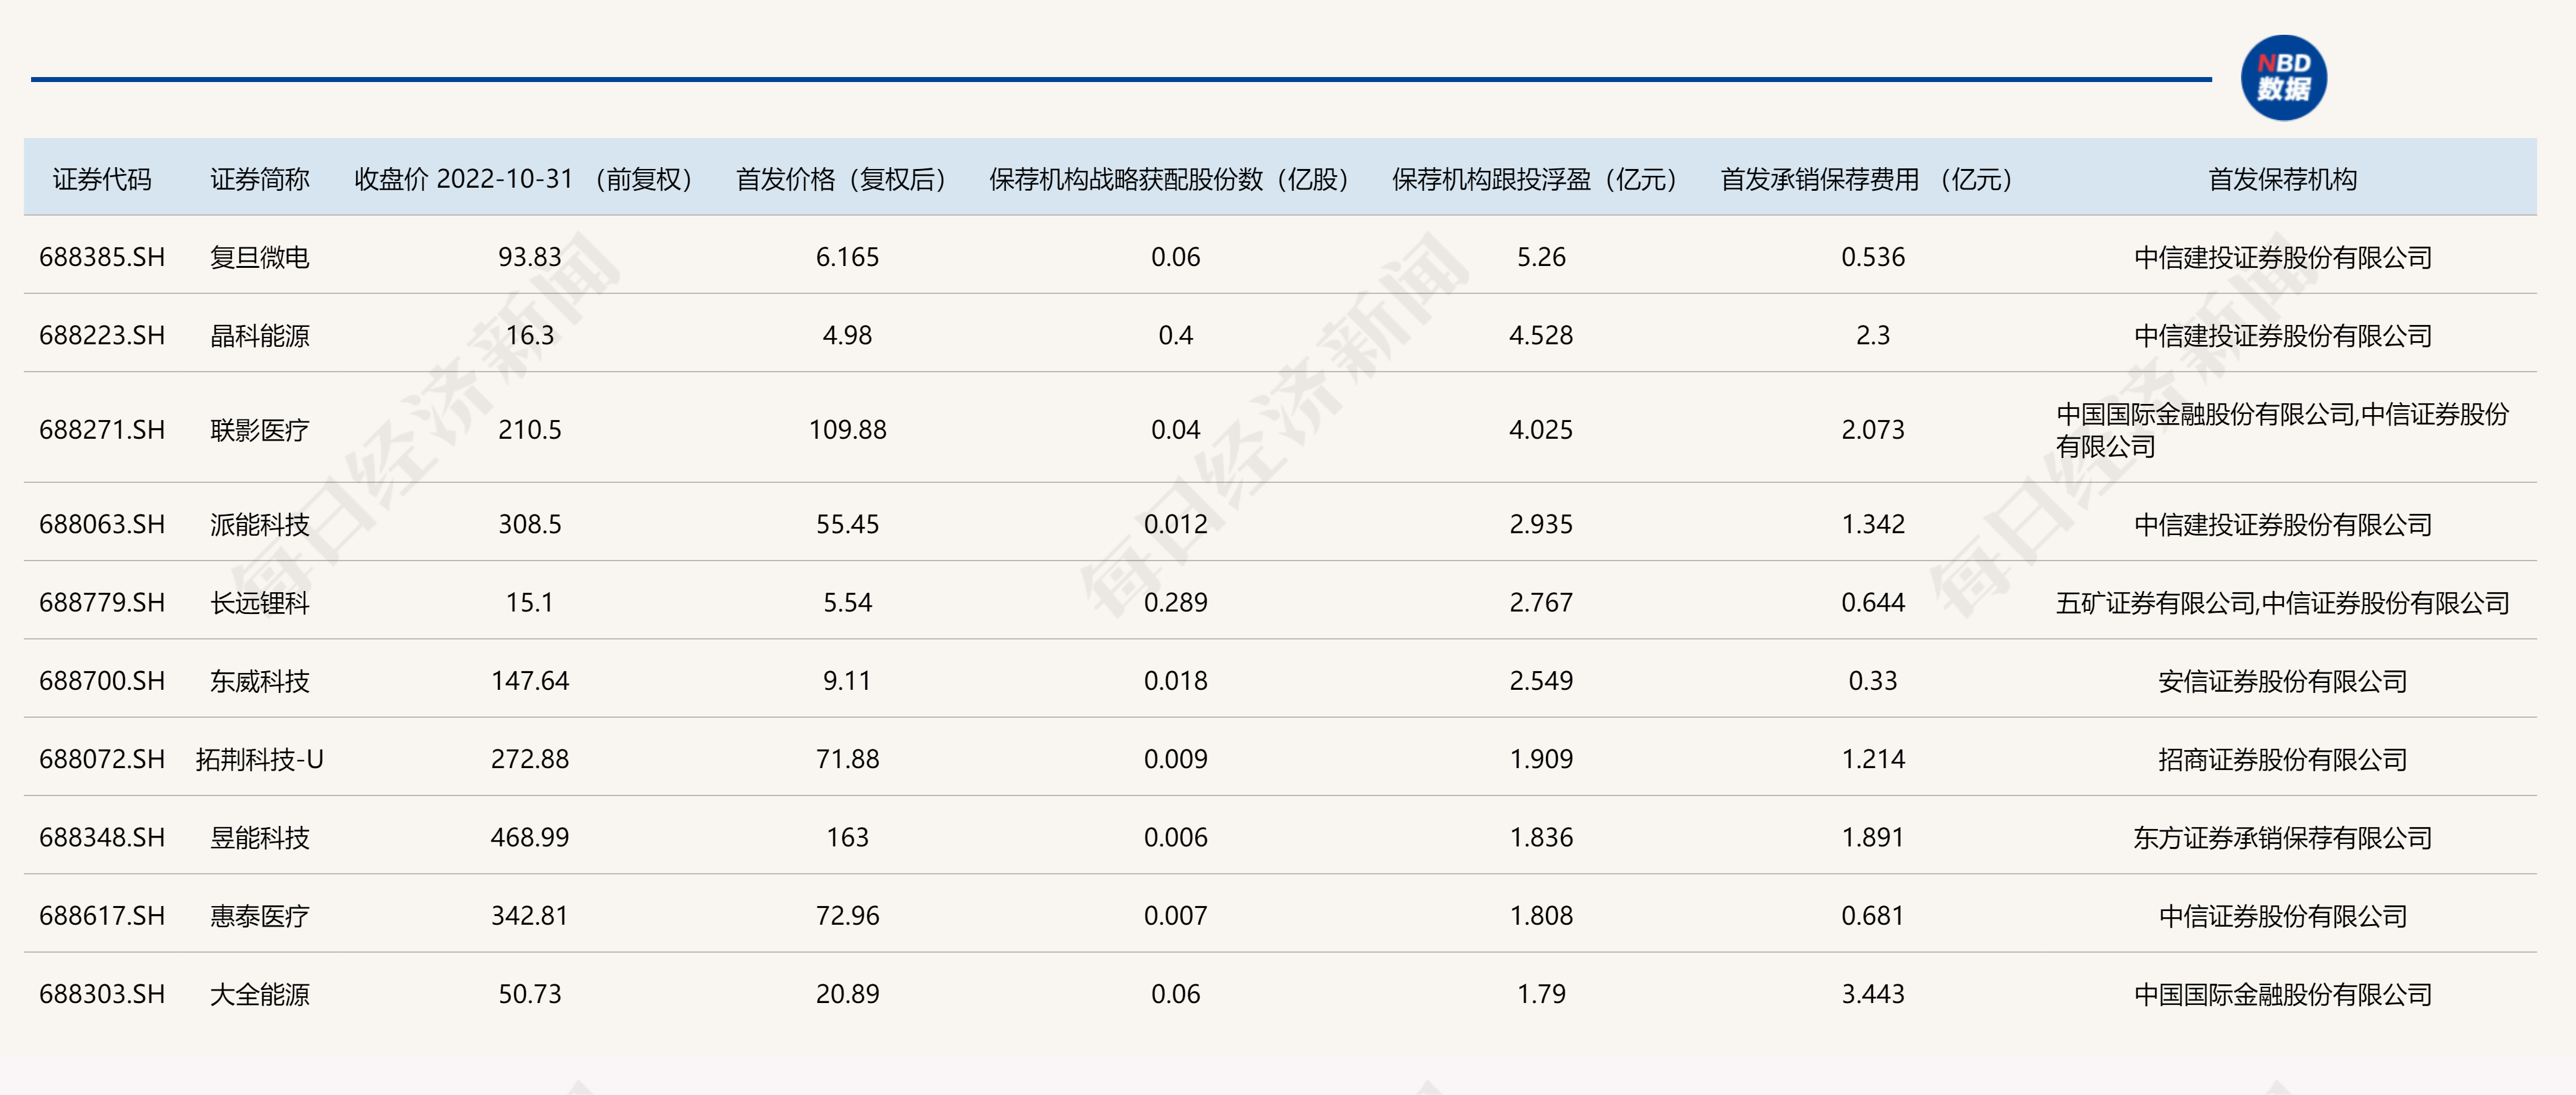
Task: Click closing price 50.73
Action: 530,994
